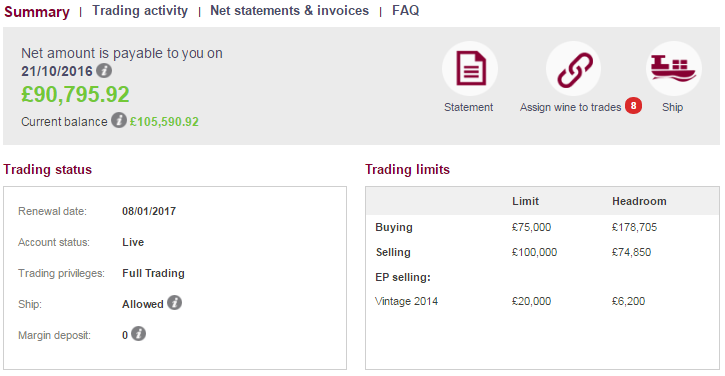Click the Vintage 2014 row

coord(542,301)
